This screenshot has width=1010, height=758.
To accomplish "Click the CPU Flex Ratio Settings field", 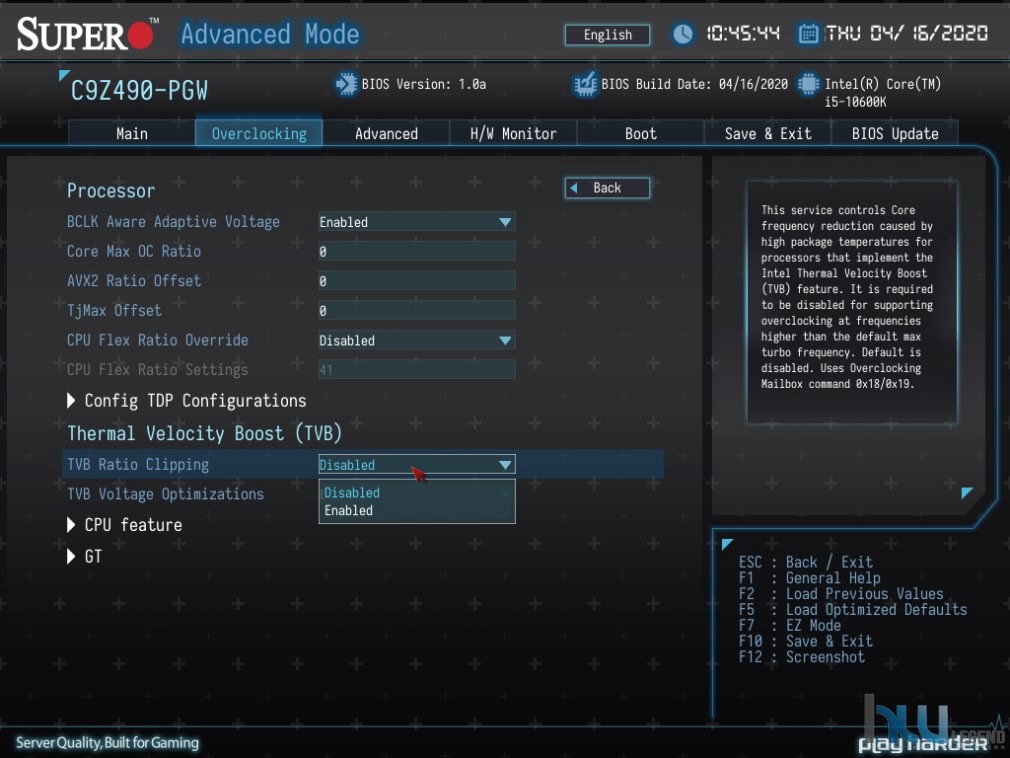I will click(417, 370).
